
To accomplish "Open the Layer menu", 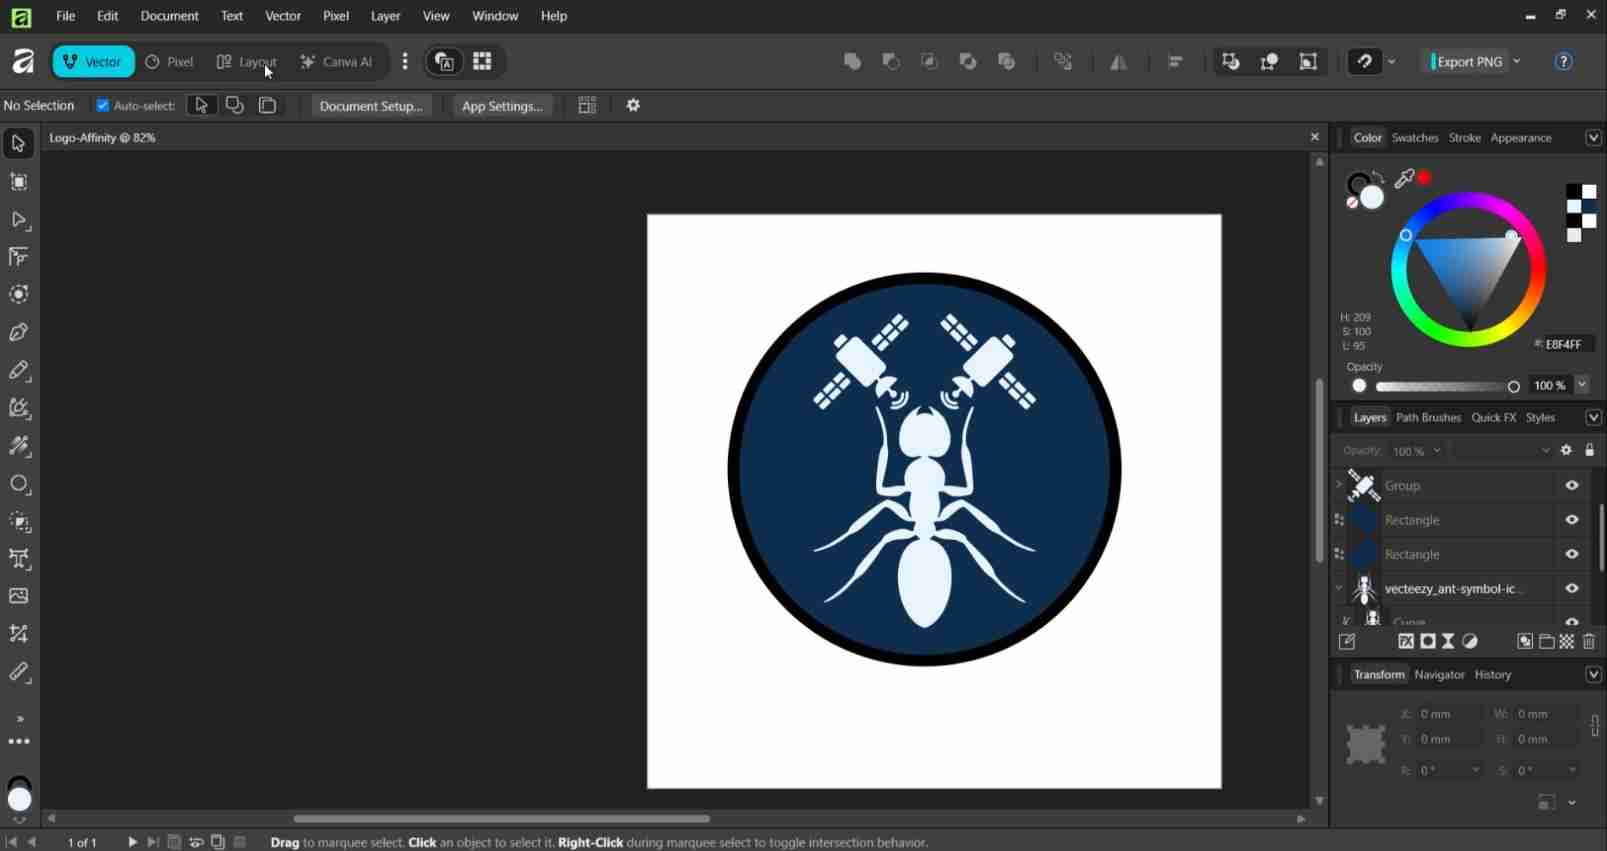I will (385, 16).
